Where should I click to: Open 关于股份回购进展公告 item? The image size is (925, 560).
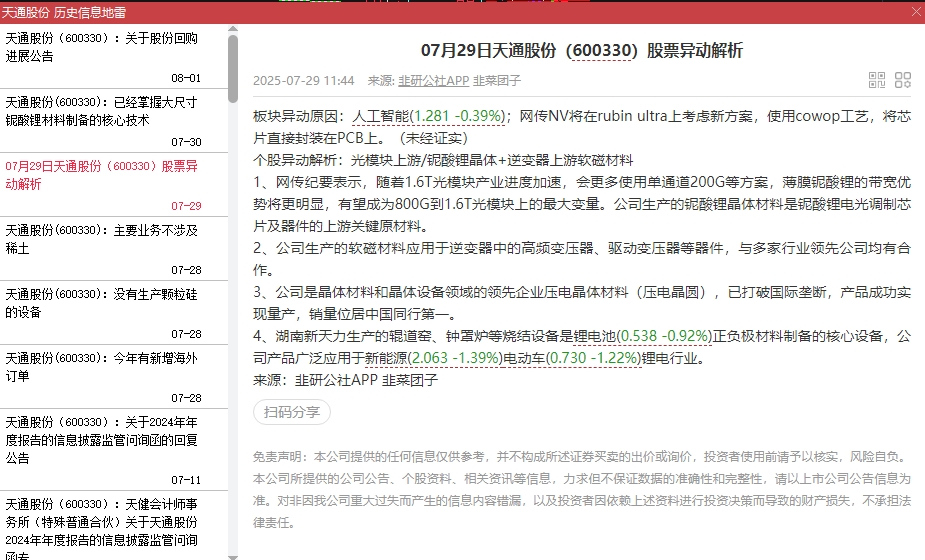coord(114,57)
